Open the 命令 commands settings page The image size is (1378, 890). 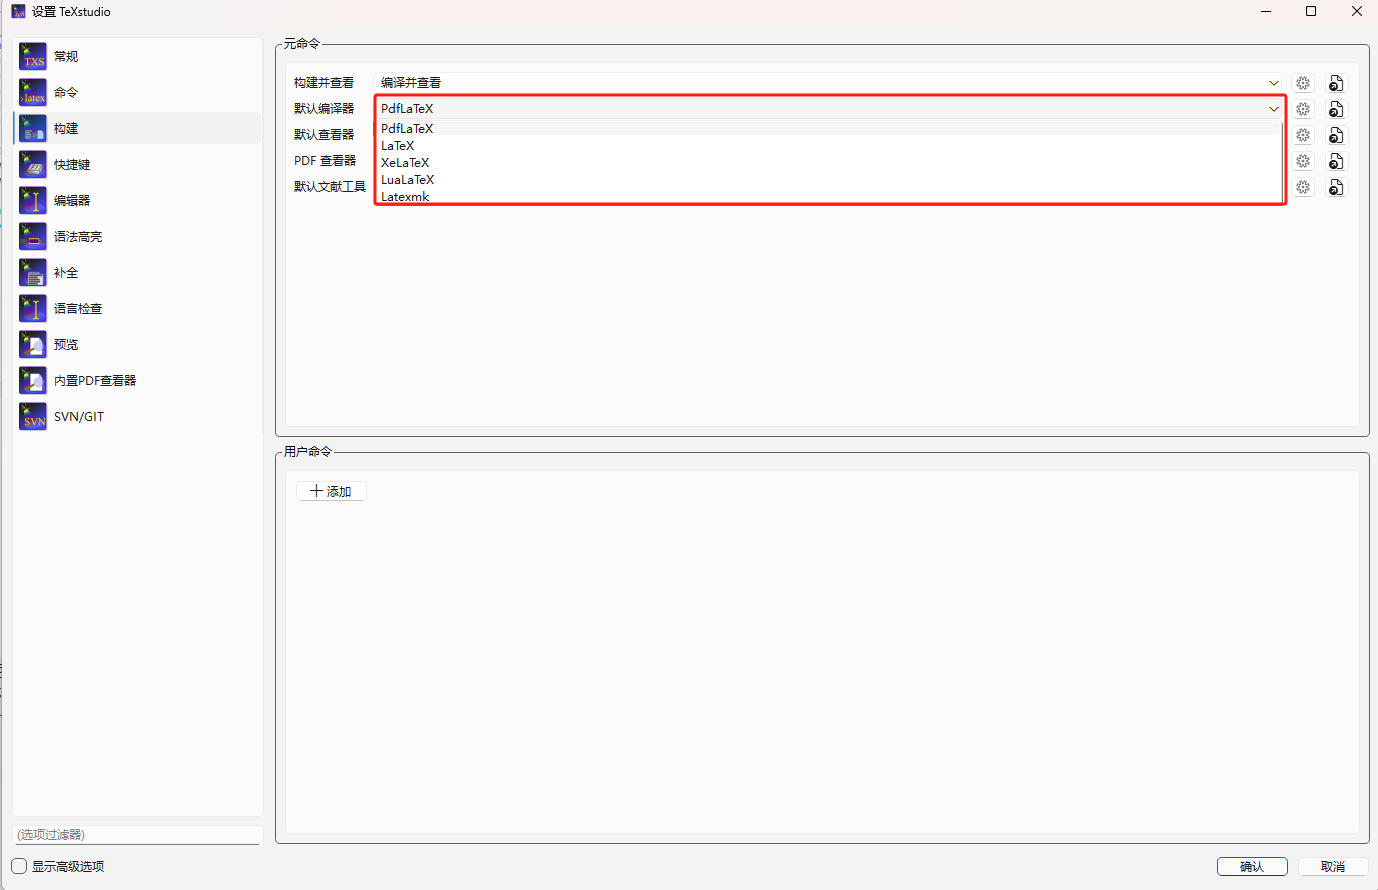click(x=138, y=92)
